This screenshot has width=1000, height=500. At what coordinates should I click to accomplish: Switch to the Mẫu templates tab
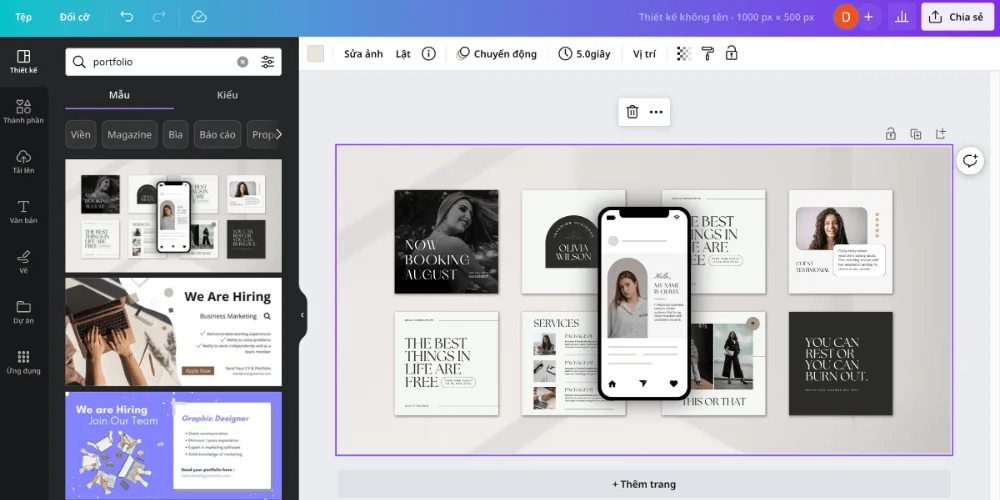119,95
